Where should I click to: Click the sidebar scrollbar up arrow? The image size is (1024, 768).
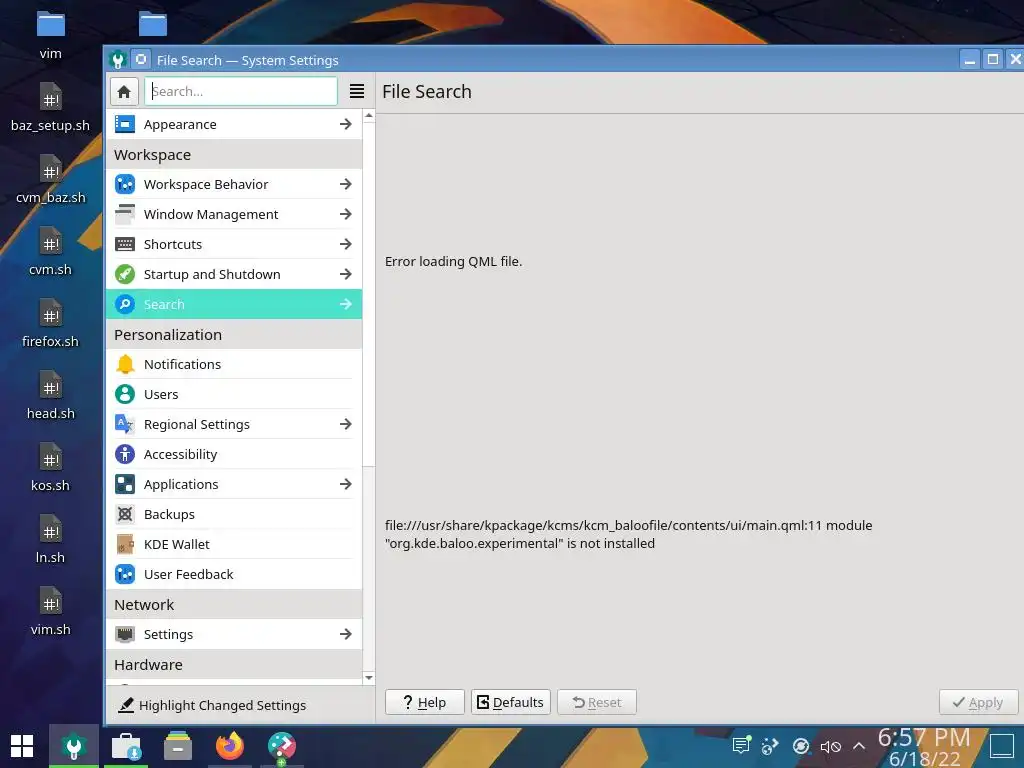[369, 116]
